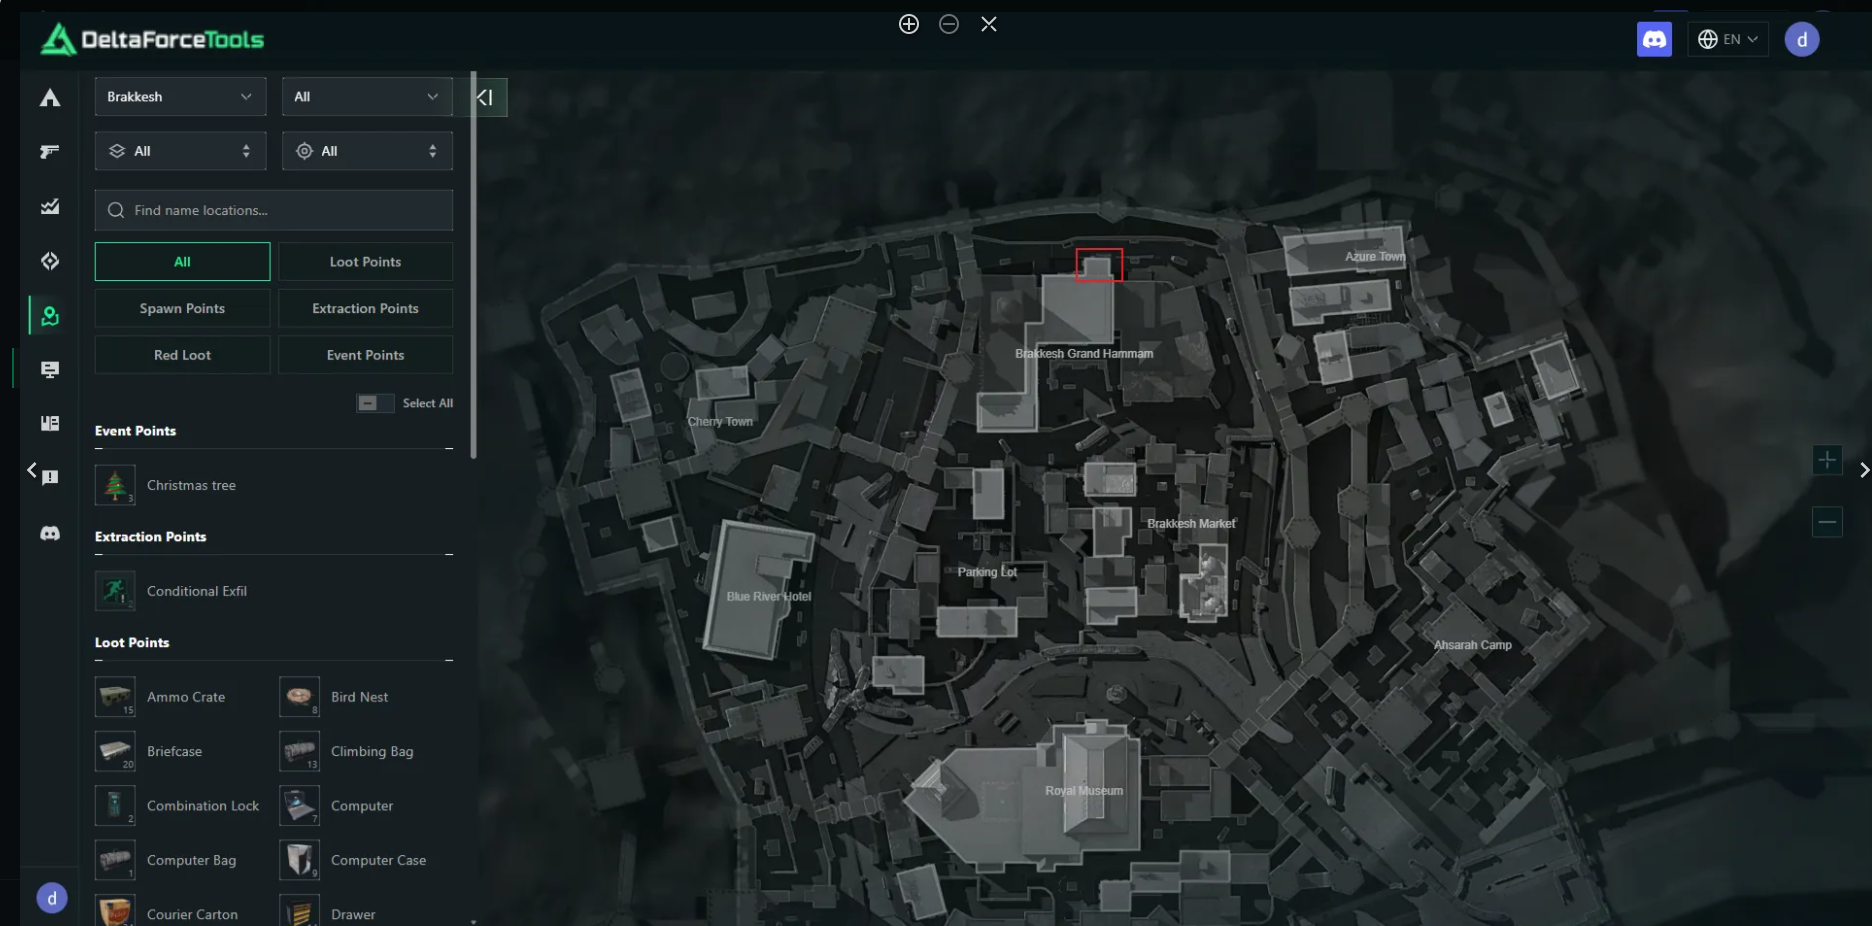Click the zoom out minus circle icon
This screenshot has width=1872, height=926.
click(x=949, y=24)
